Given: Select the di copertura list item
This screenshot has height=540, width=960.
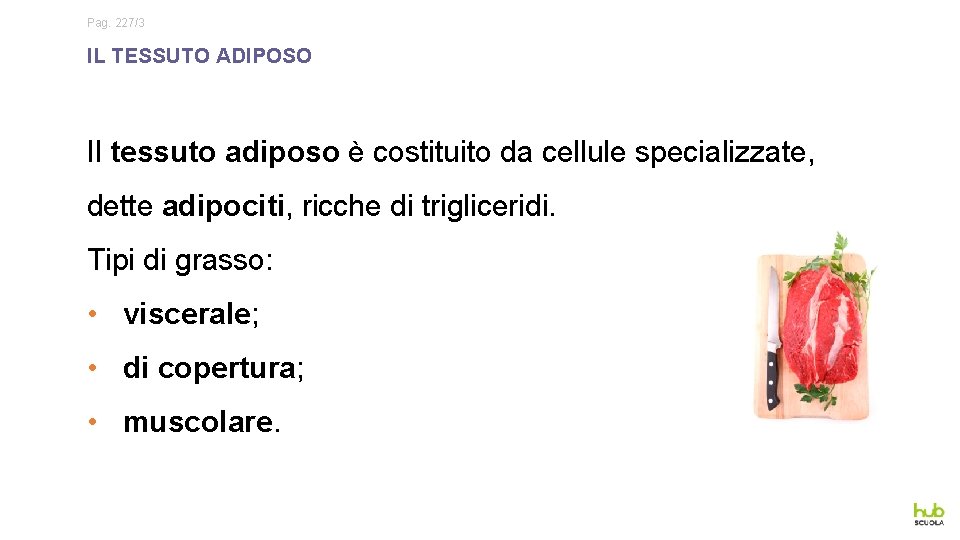Looking at the screenshot, I should click(213, 368).
